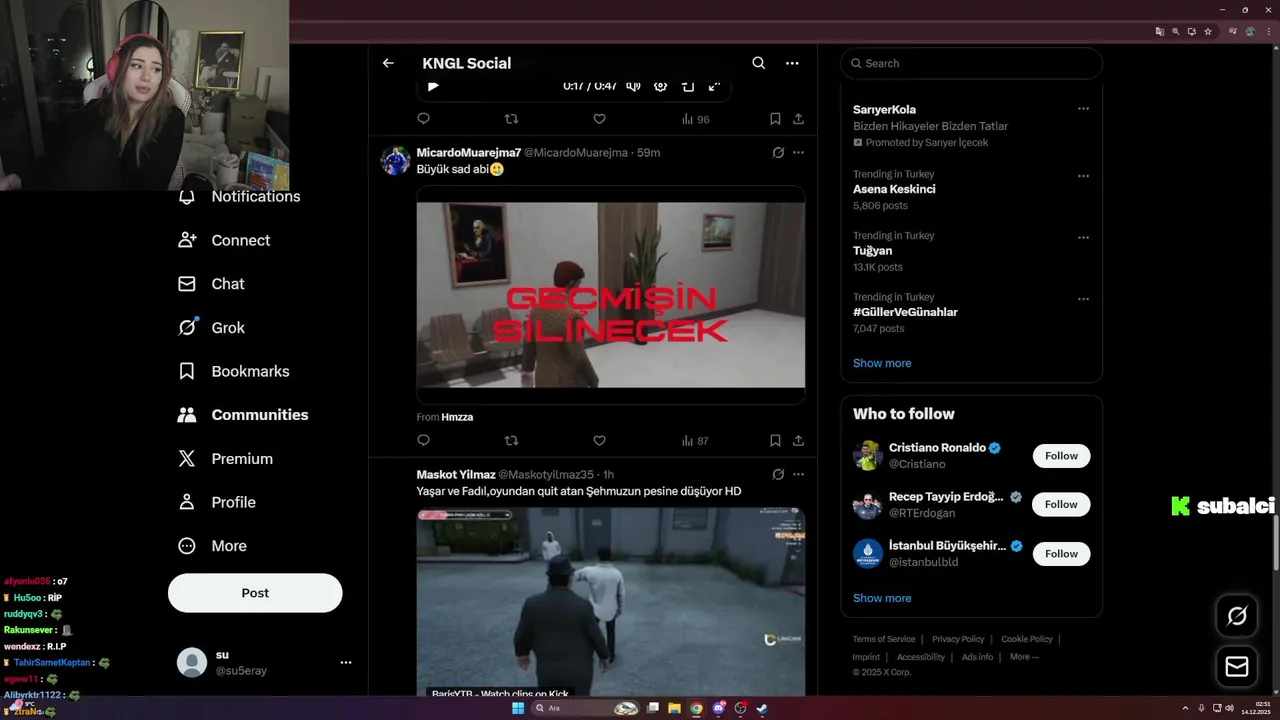Open the Asena Keskinci trending topic
This screenshot has width=1280, height=720.
click(x=894, y=189)
